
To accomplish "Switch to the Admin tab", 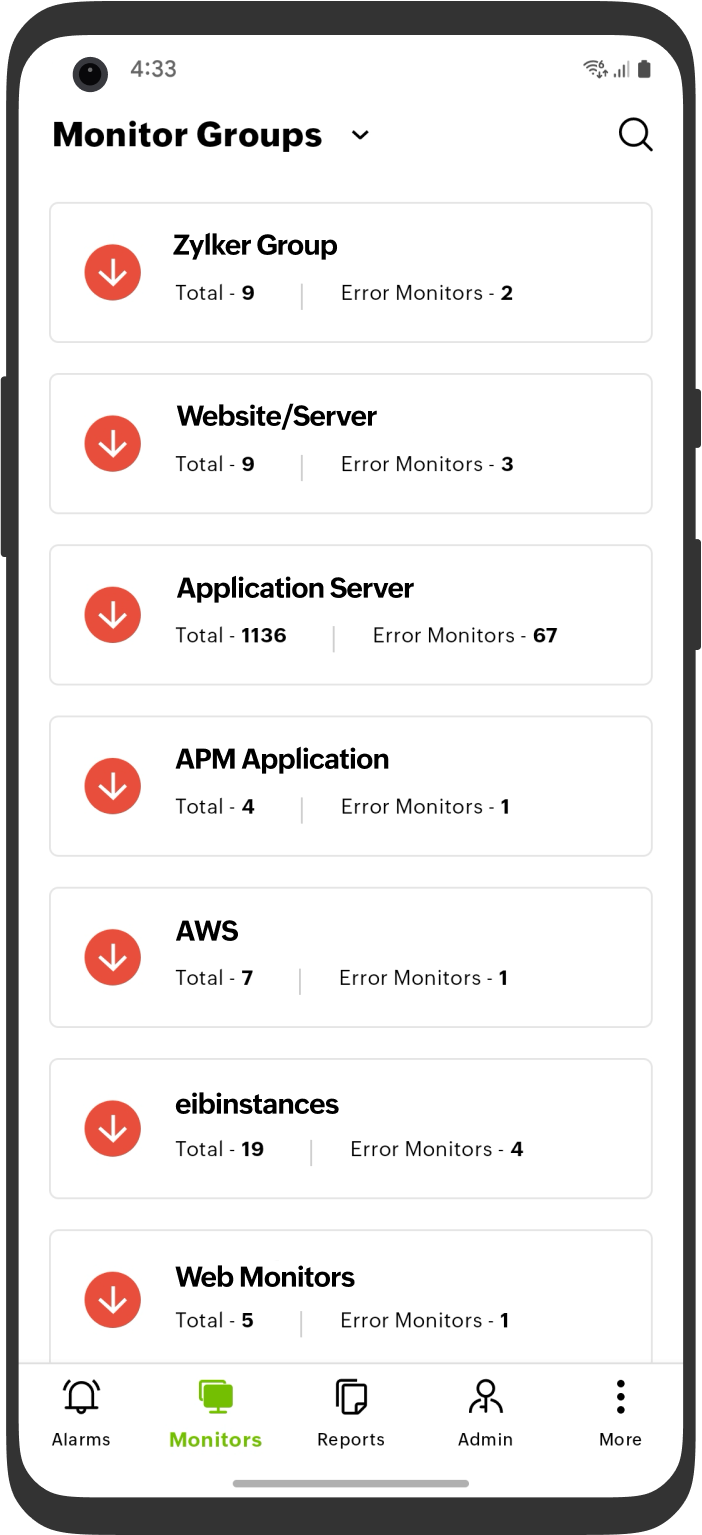I will pyautogui.click(x=485, y=1414).
